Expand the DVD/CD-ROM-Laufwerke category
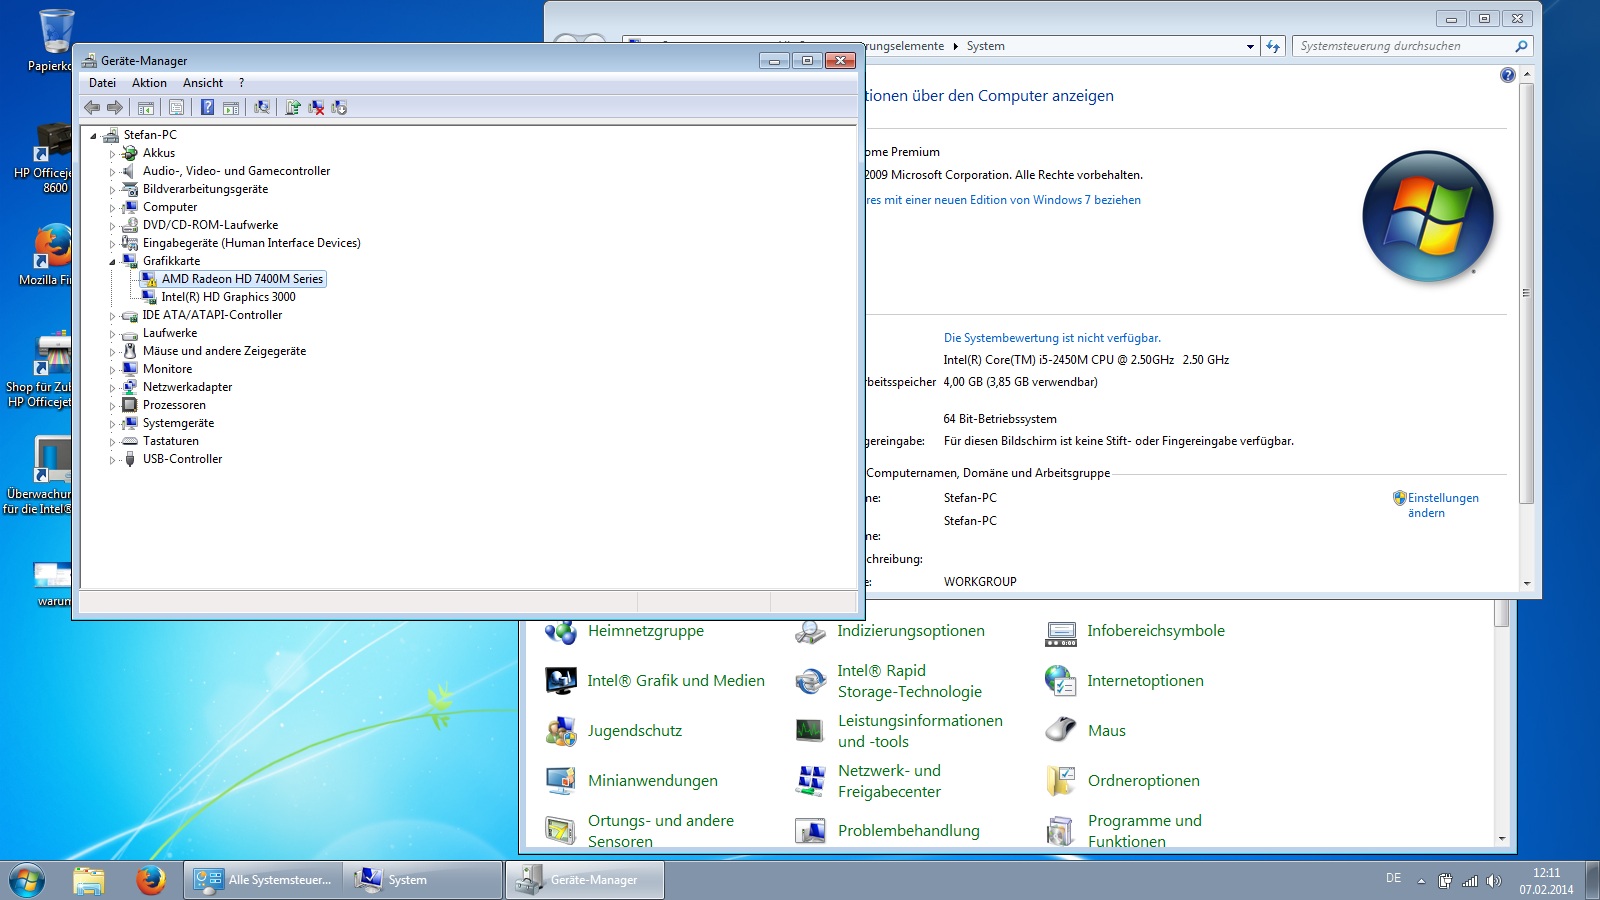Image resolution: width=1600 pixels, height=900 pixels. [x=112, y=226]
